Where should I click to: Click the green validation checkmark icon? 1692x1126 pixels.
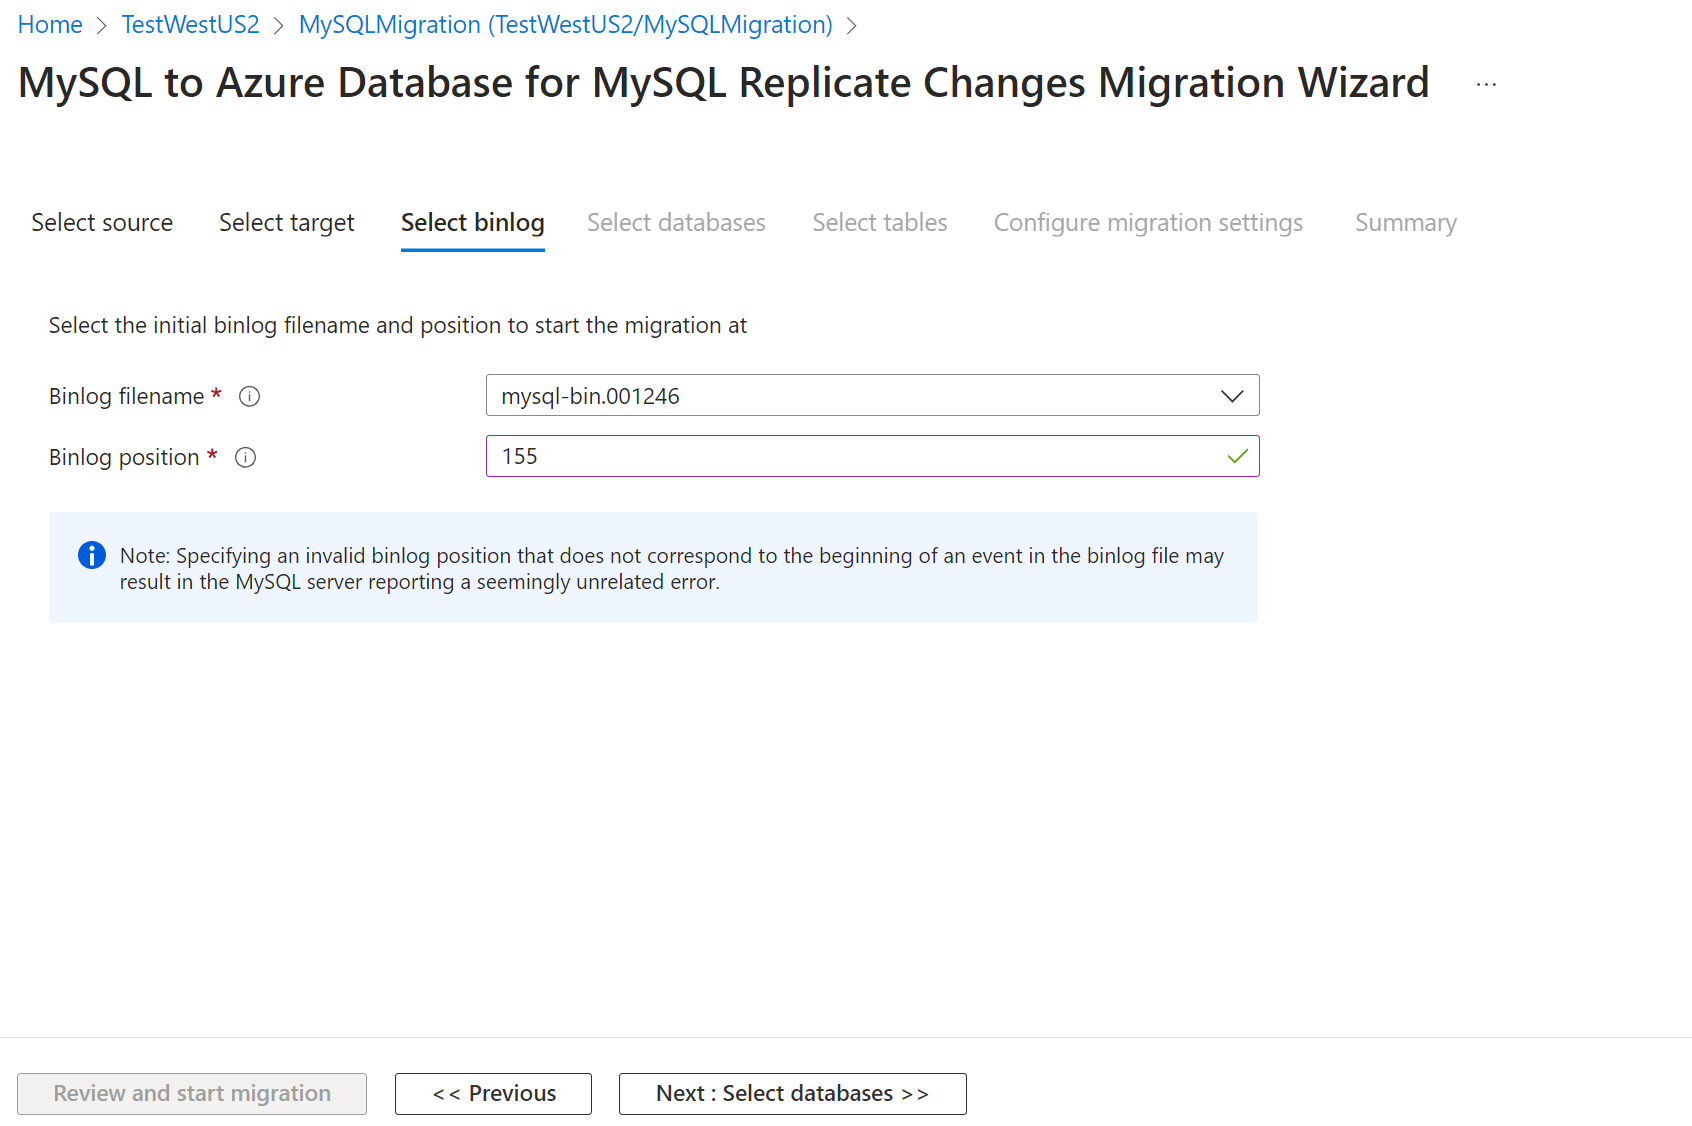(x=1237, y=457)
